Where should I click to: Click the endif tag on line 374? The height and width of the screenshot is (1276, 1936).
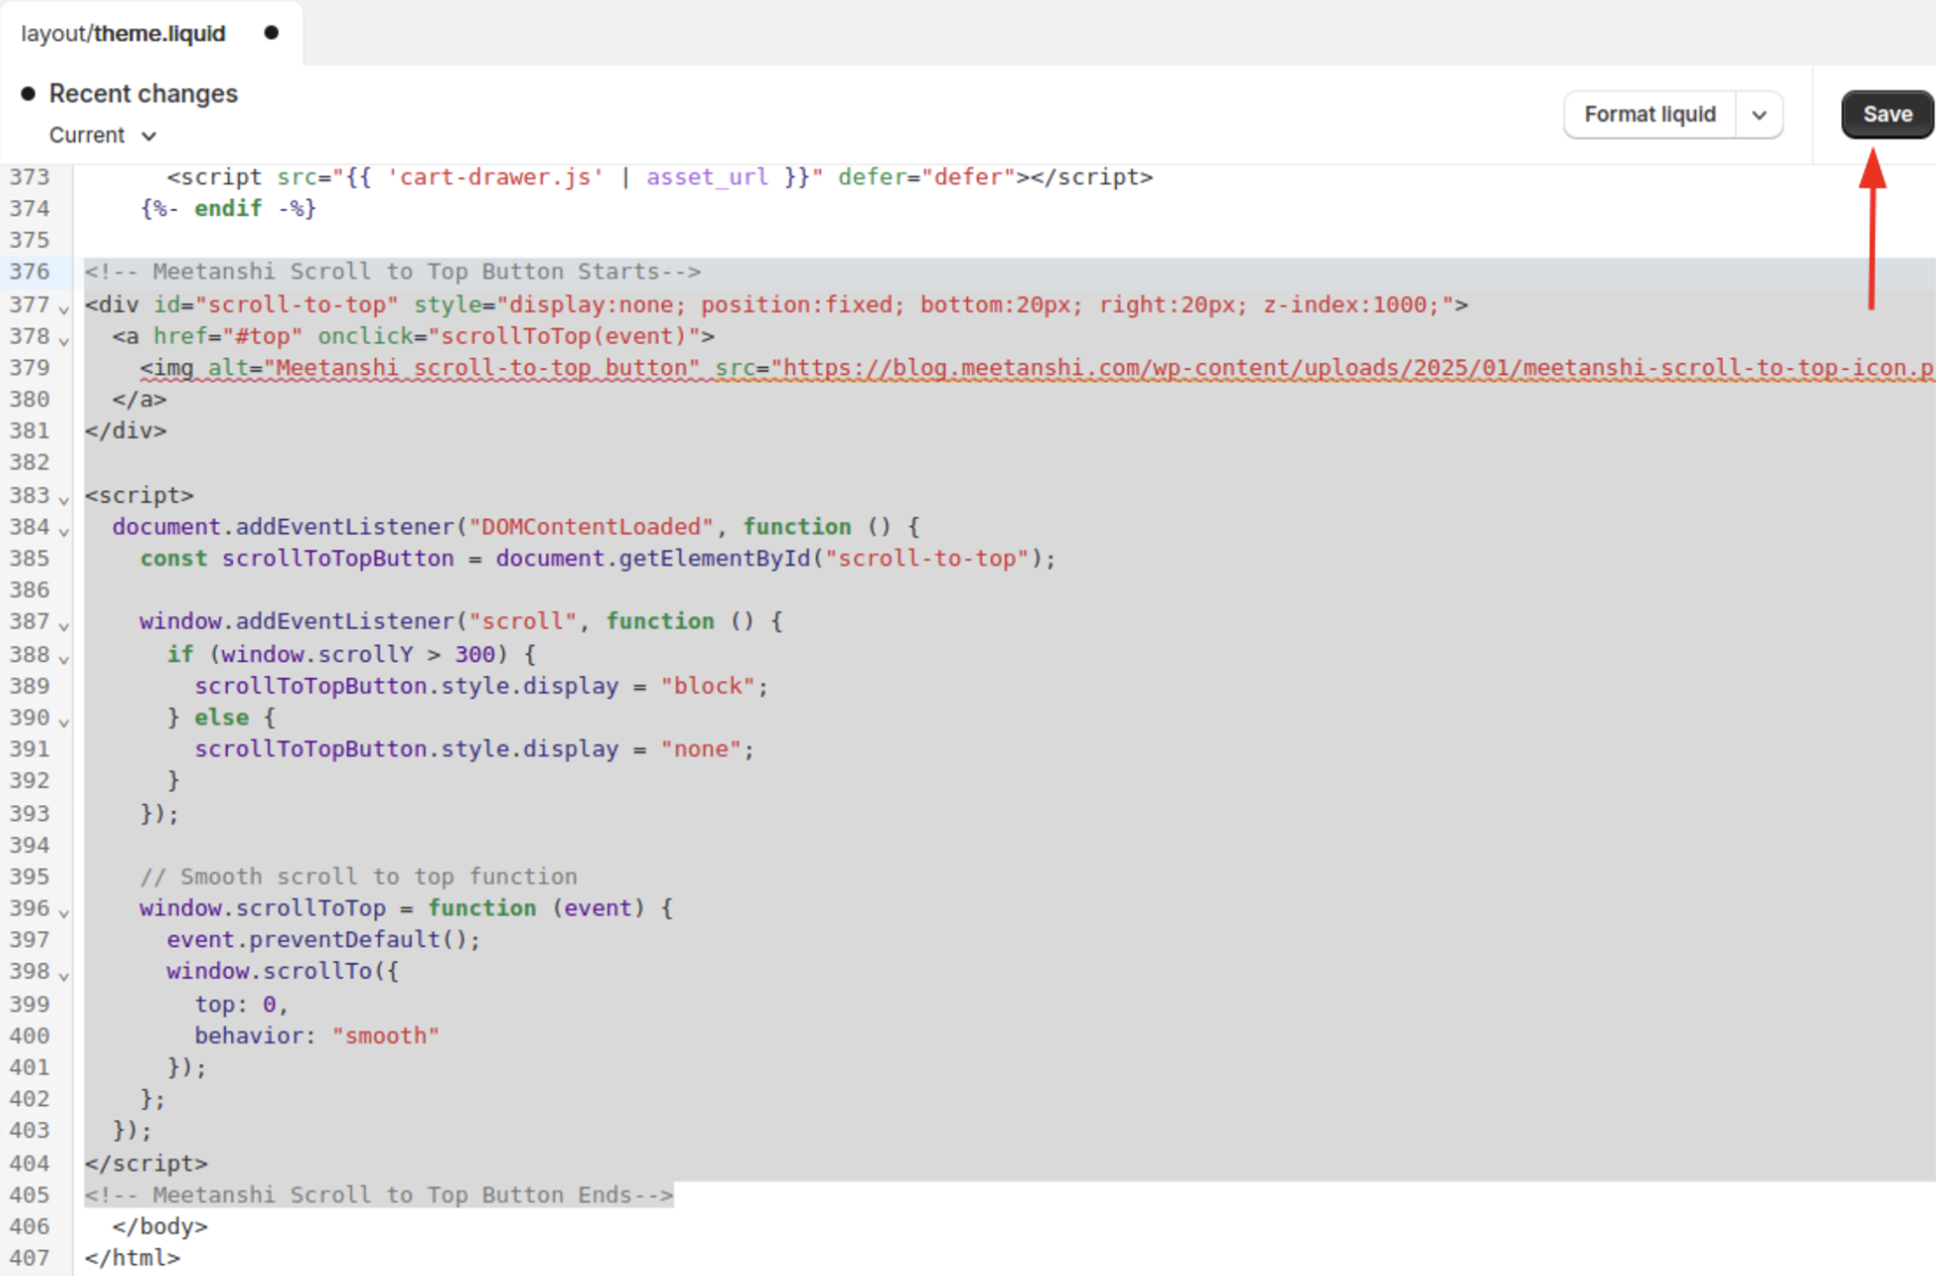[229, 208]
